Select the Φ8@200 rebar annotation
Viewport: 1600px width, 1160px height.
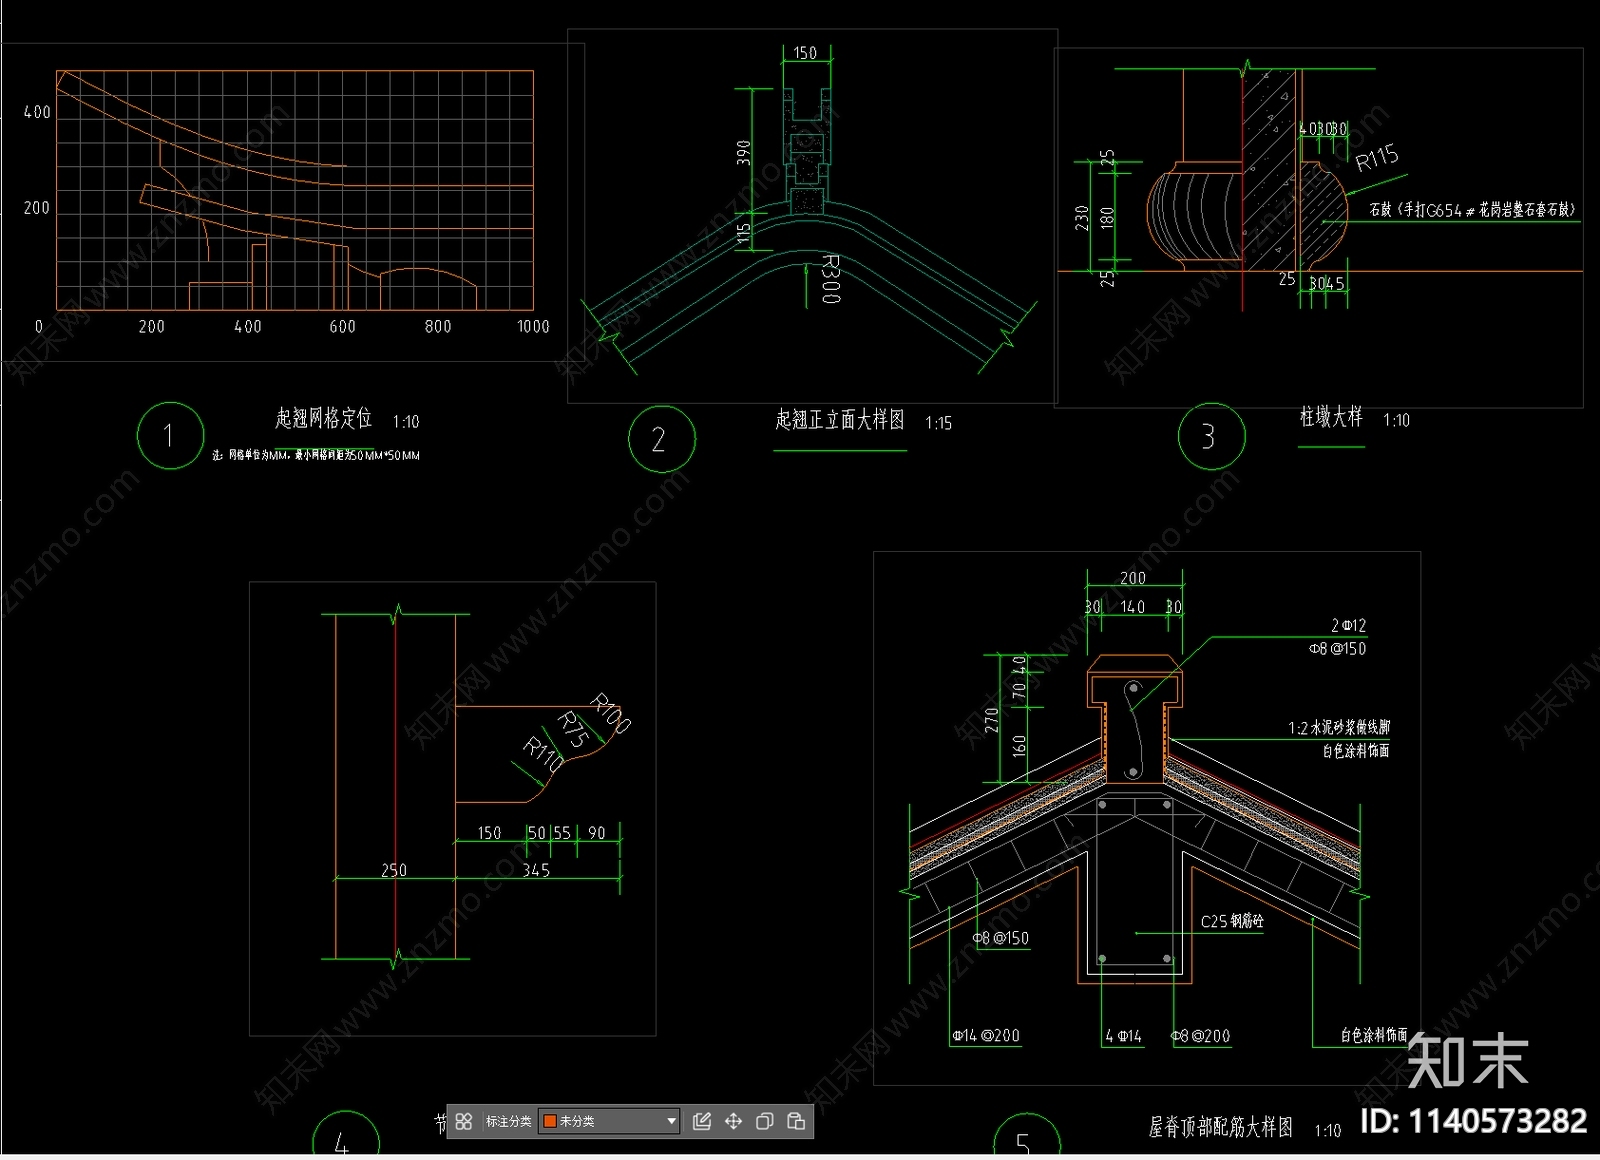click(1200, 1036)
